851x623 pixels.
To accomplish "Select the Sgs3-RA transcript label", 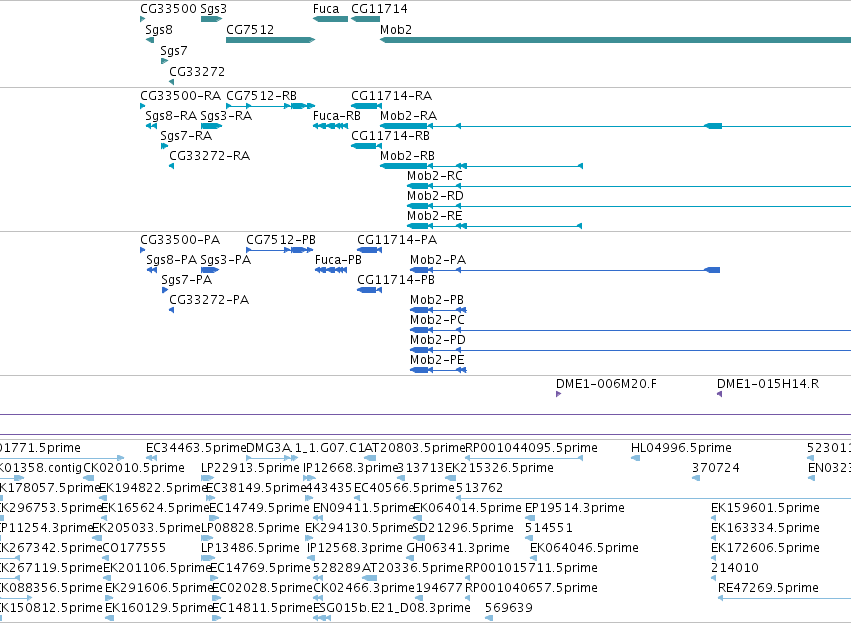I will pos(226,116).
